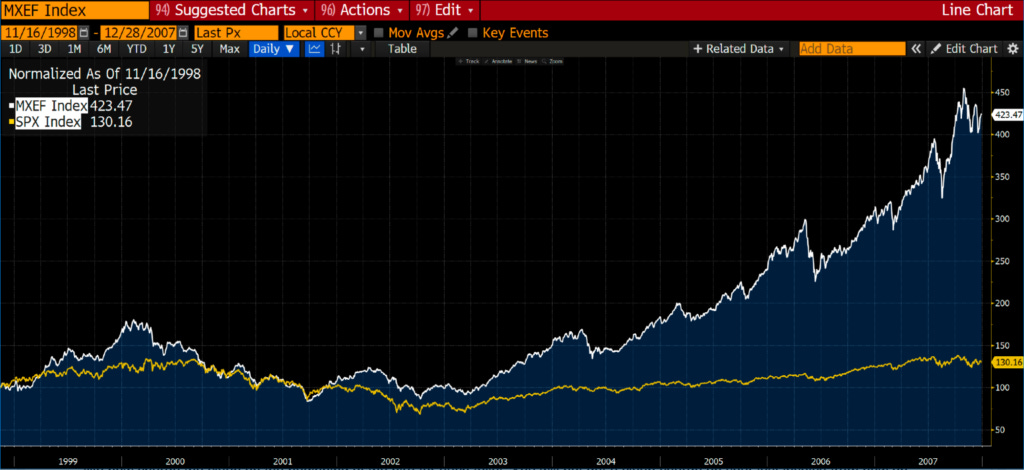Open chart settings gear icon
Viewport: 1024px width, 470px height.
[1012, 49]
